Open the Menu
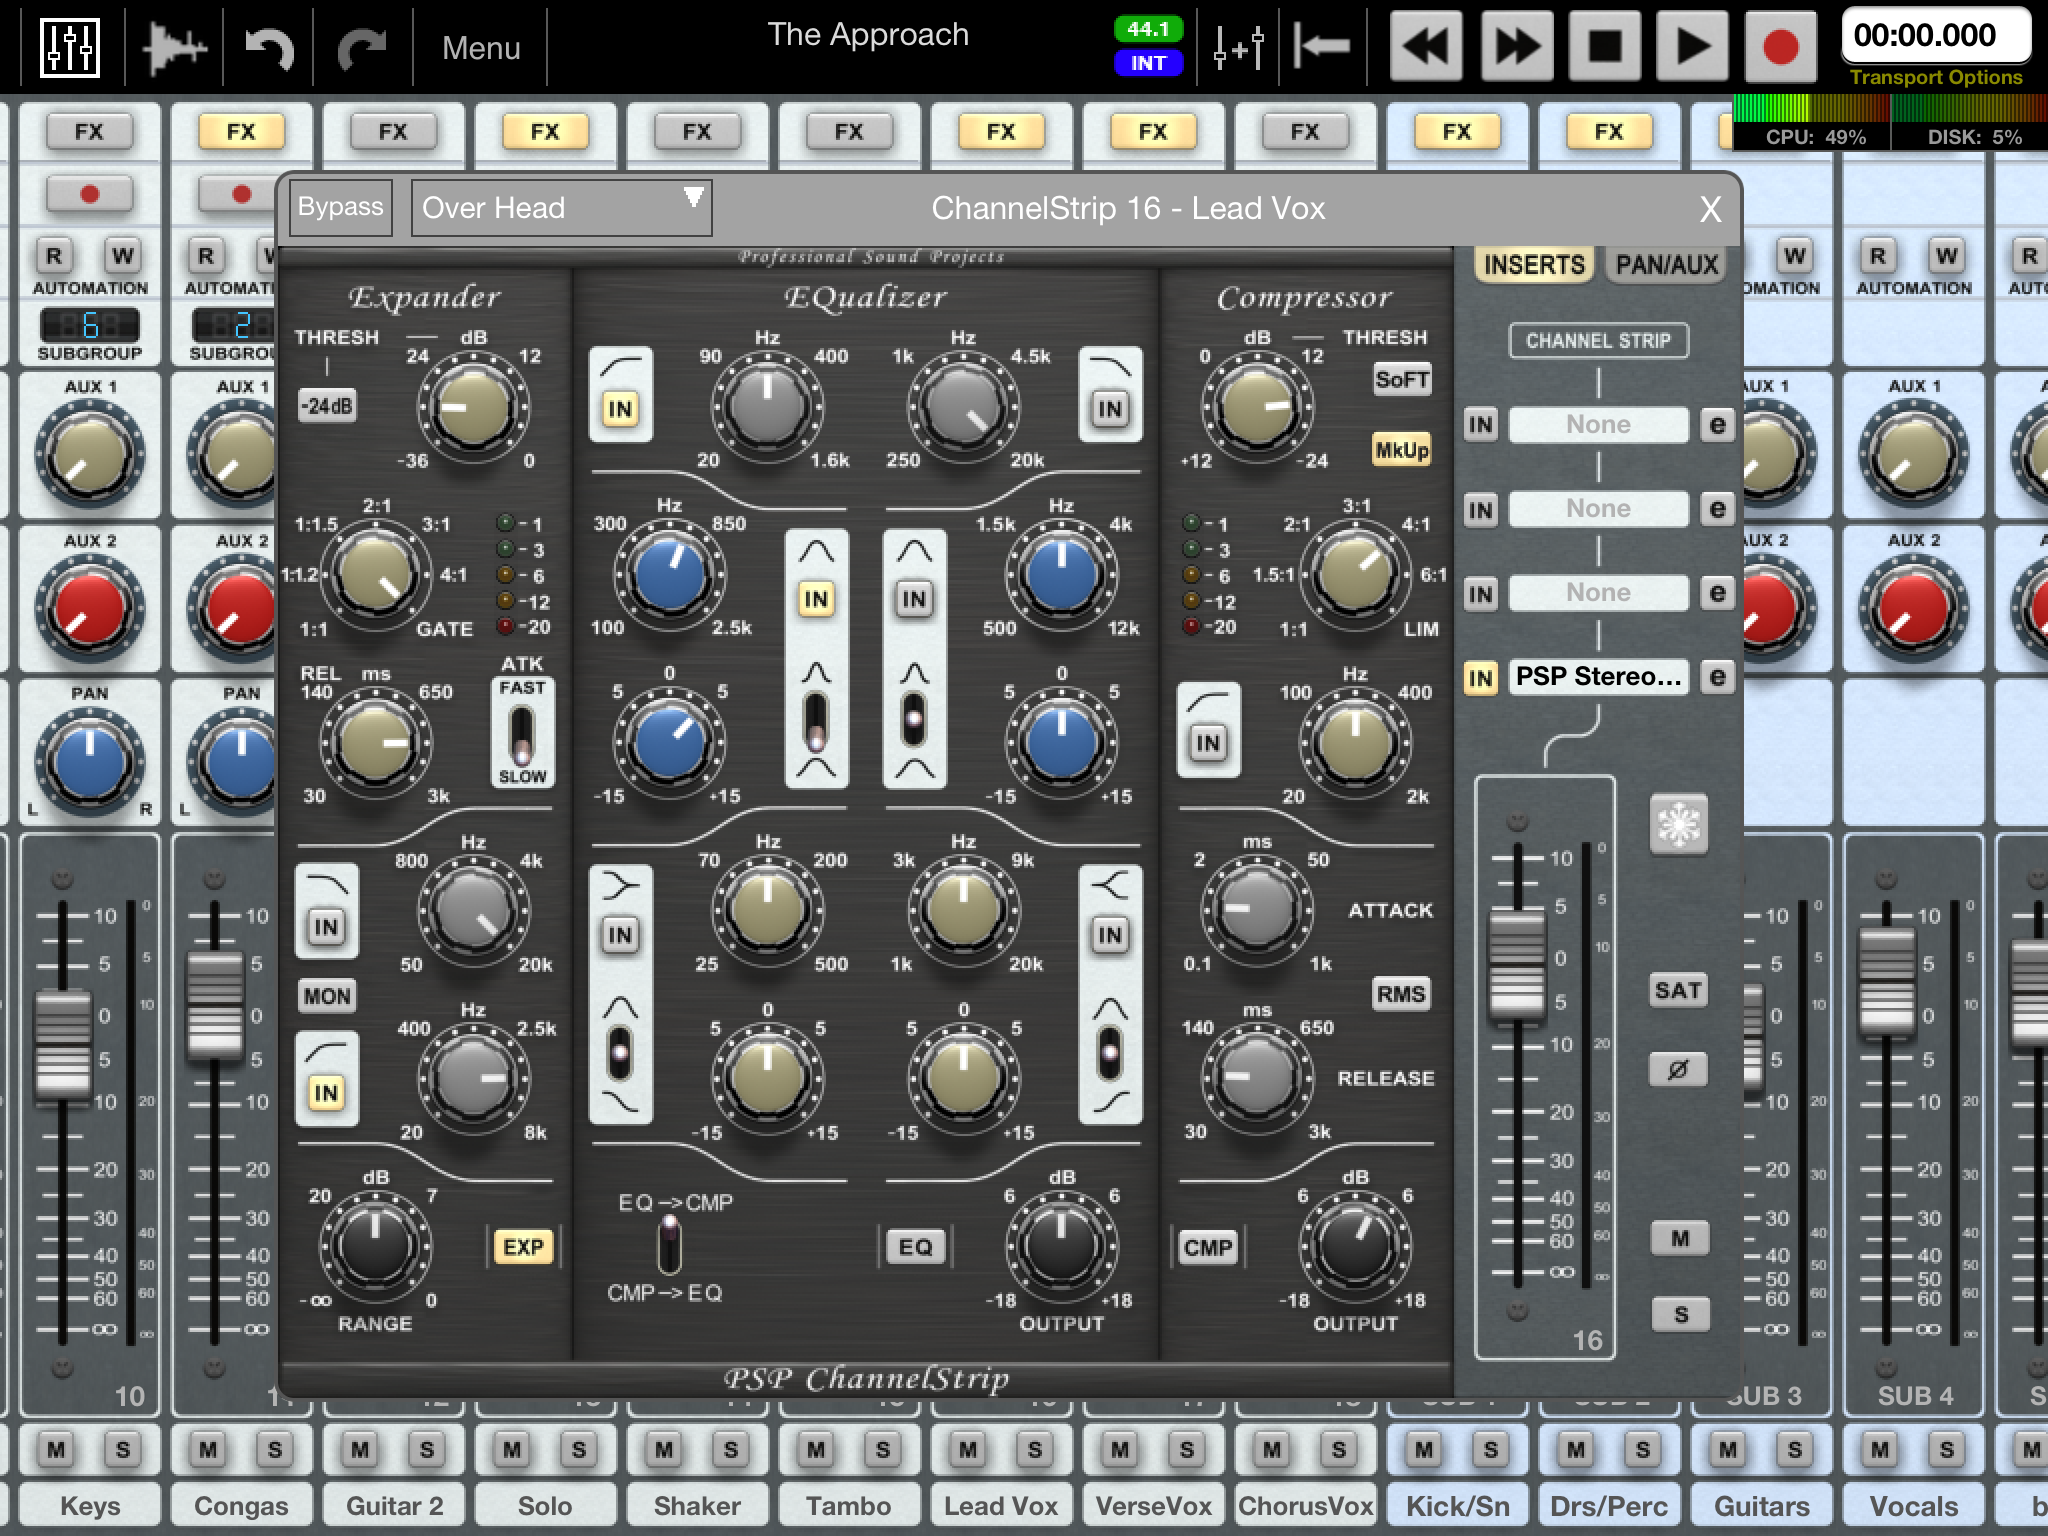This screenshot has height=1536, width=2048. [x=481, y=48]
